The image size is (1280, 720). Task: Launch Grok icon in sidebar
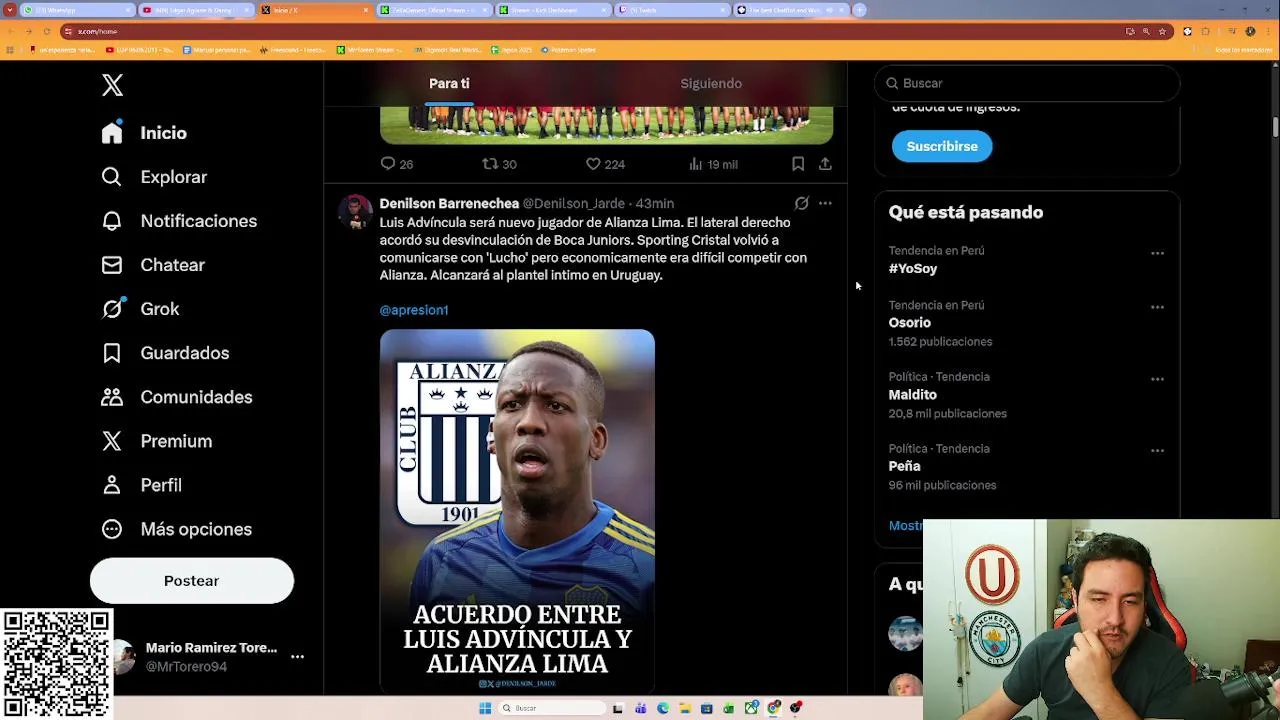pyautogui.click(x=112, y=309)
